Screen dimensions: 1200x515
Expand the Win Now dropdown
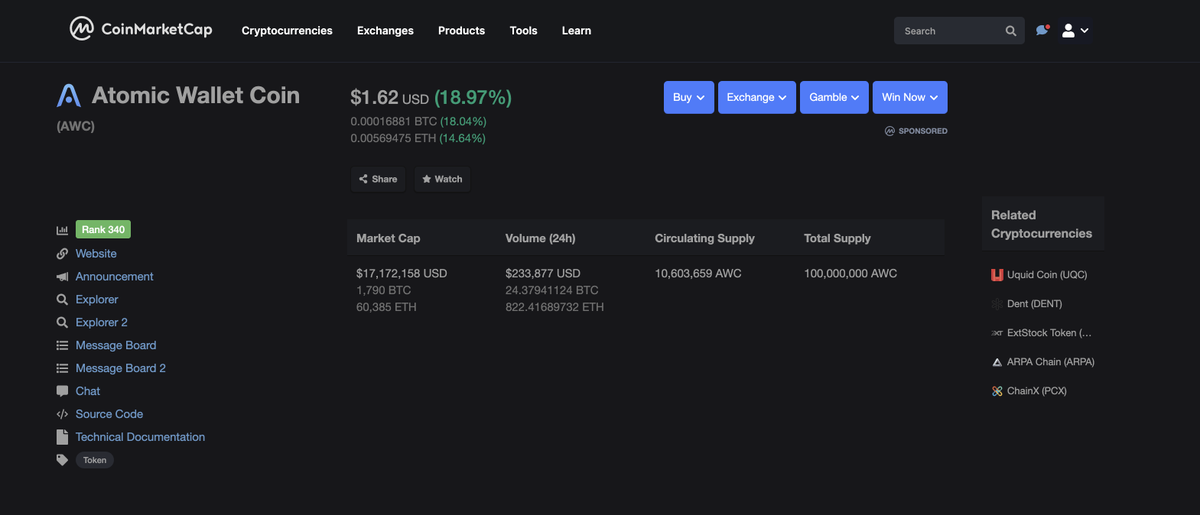(x=910, y=97)
